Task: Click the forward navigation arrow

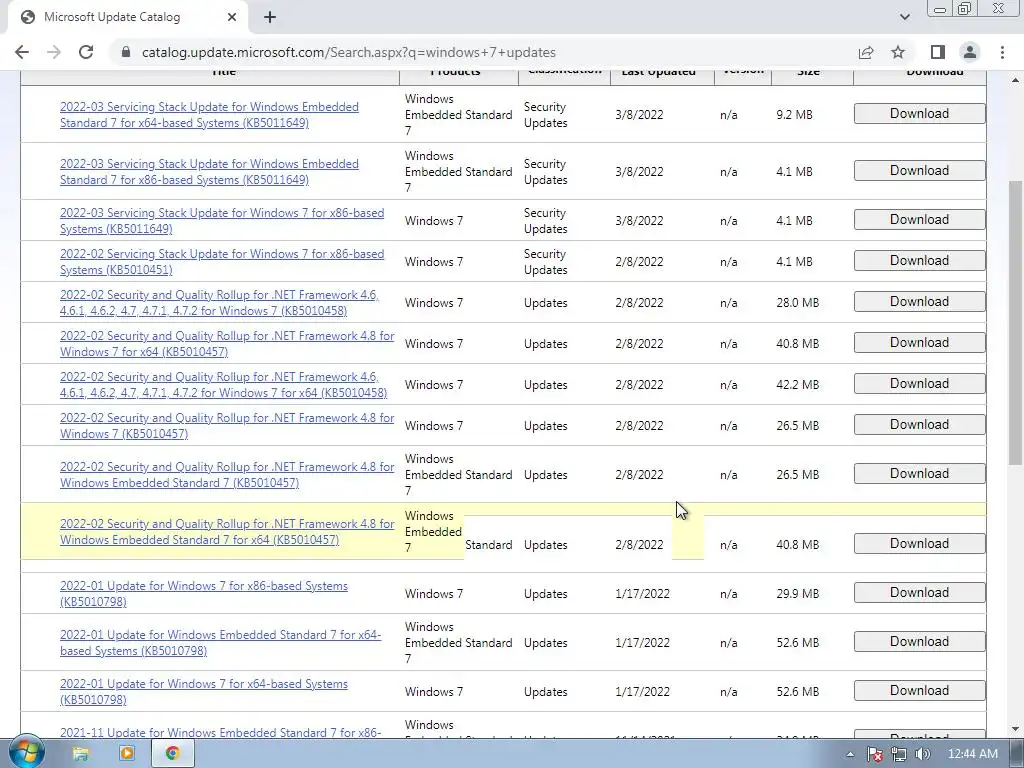Action: 54,52
